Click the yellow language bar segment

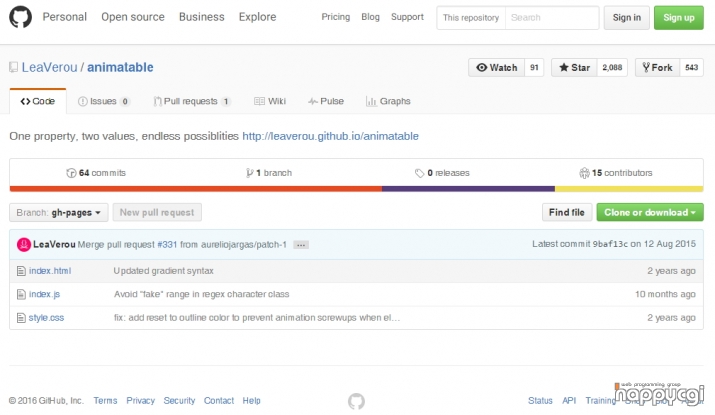click(x=629, y=189)
